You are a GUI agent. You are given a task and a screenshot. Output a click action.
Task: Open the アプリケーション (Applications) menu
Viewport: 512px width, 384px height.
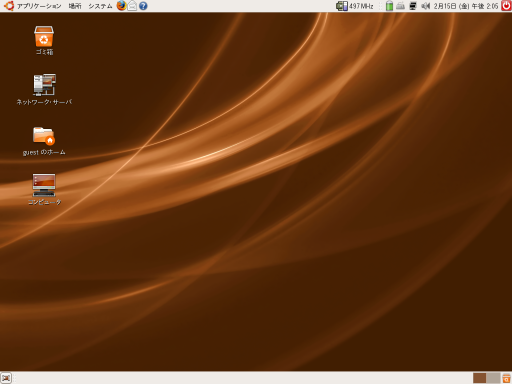click(x=39, y=6)
